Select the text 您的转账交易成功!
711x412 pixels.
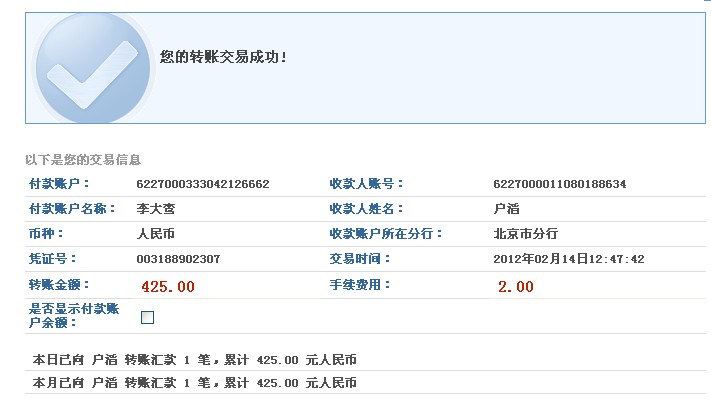coord(223,57)
